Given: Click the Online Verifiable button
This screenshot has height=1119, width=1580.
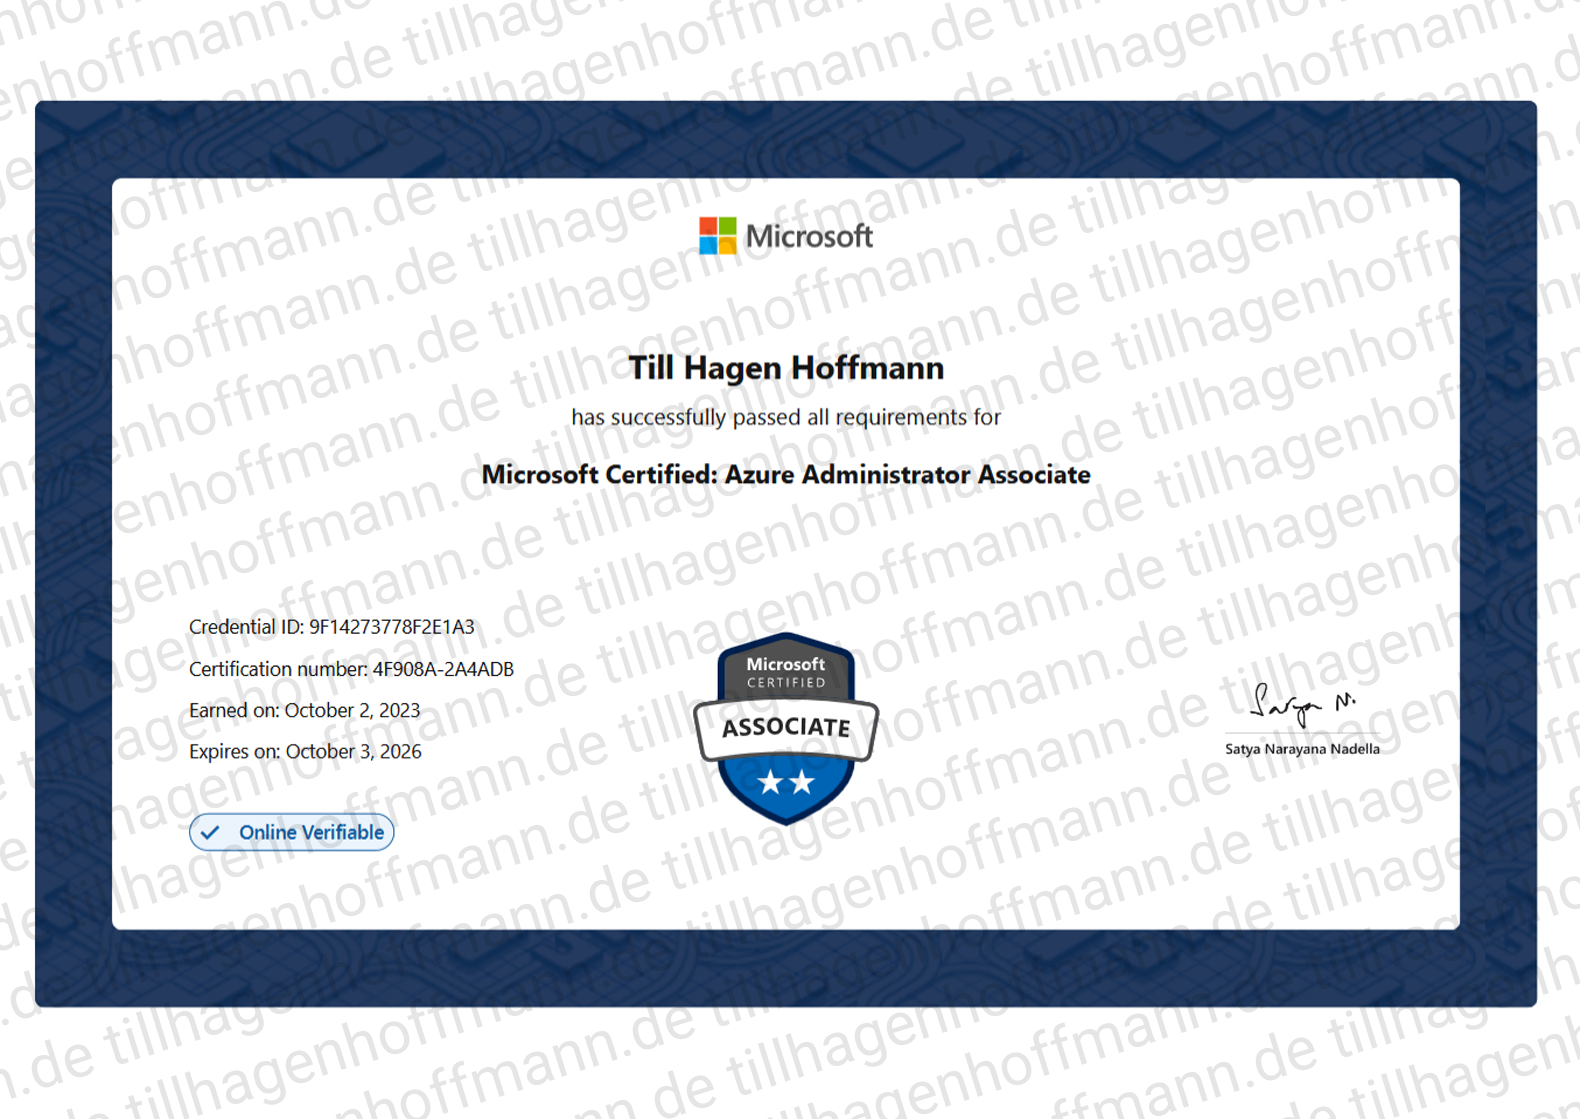Looking at the screenshot, I should pyautogui.click(x=292, y=832).
